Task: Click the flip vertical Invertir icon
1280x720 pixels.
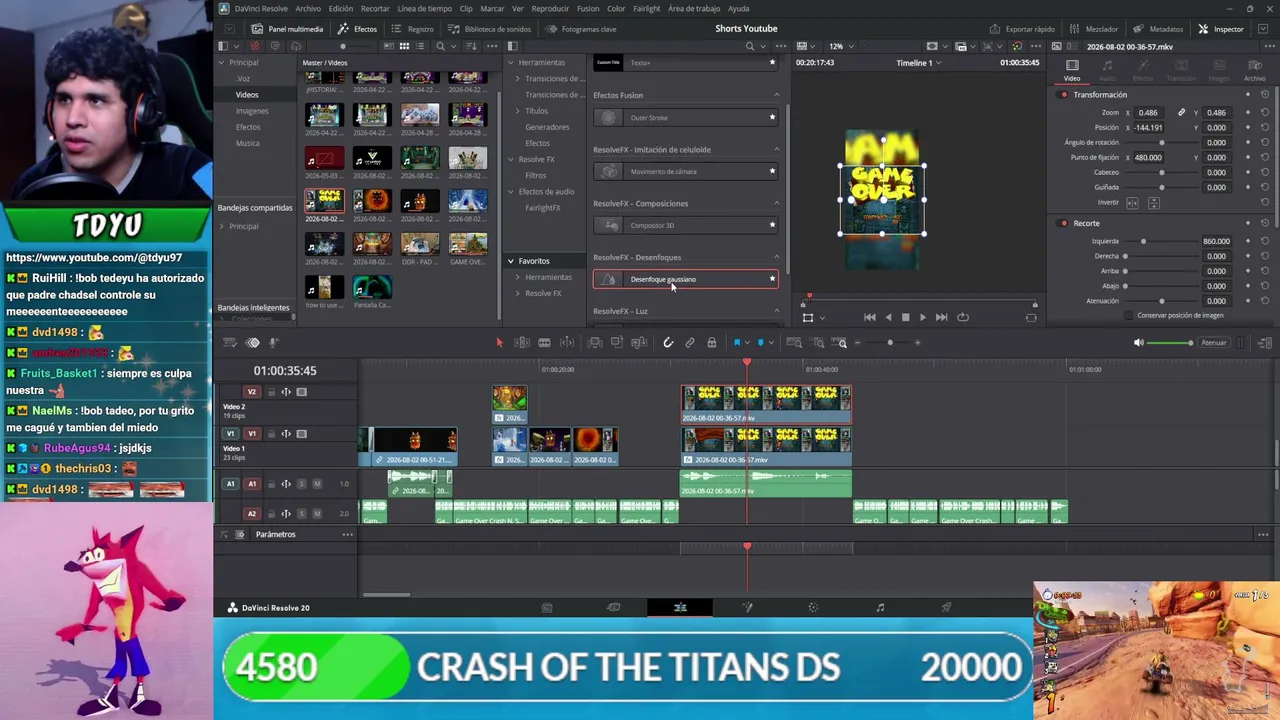Action: click(x=1154, y=203)
